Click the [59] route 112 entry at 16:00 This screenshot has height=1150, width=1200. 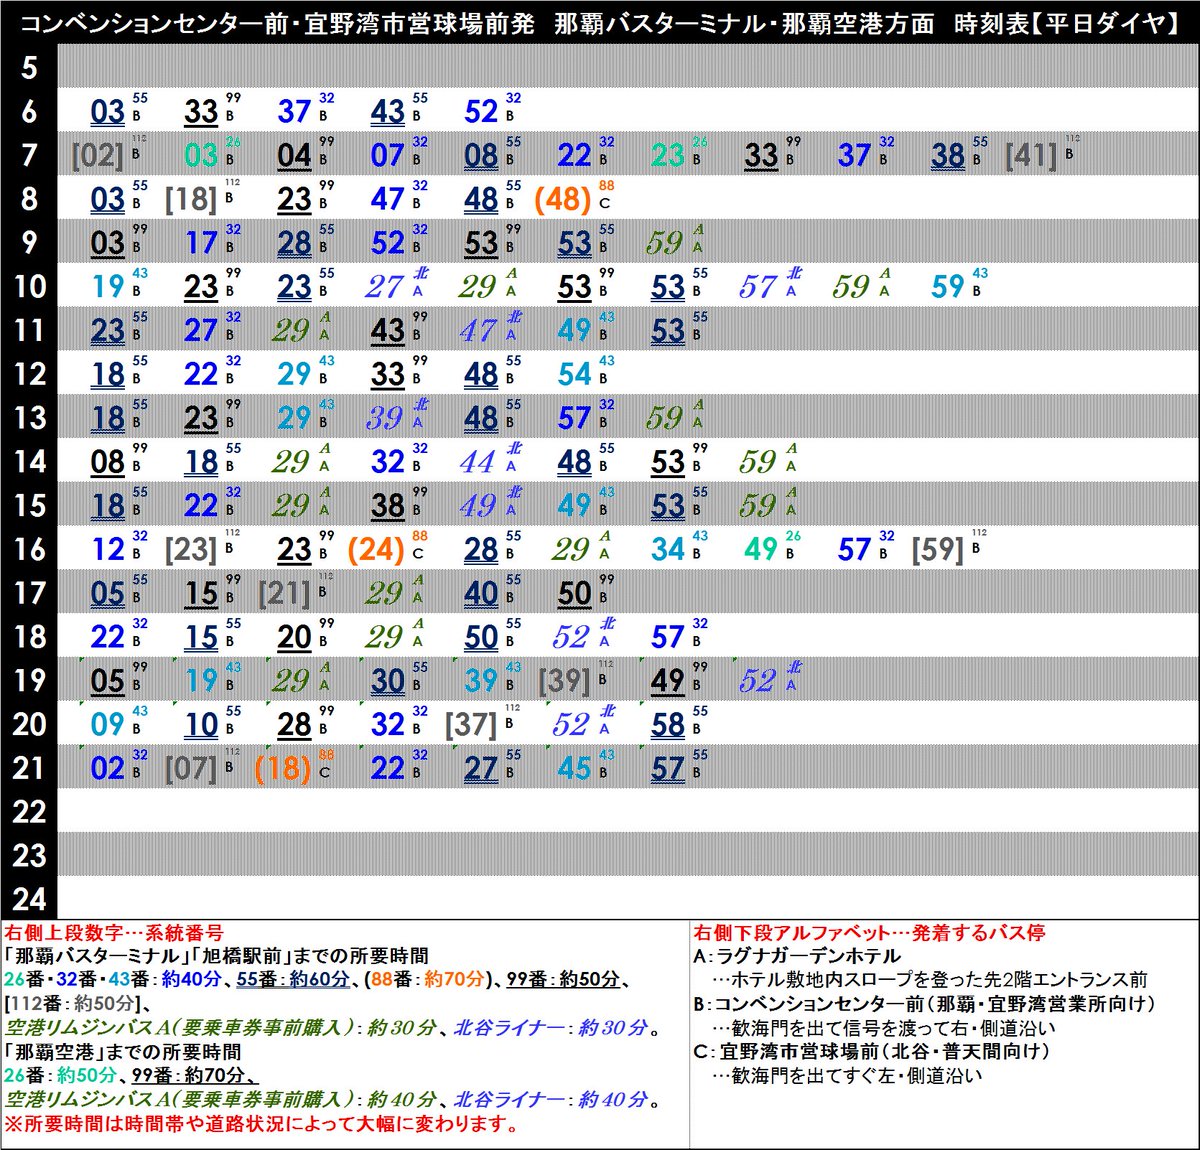(x=938, y=549)
